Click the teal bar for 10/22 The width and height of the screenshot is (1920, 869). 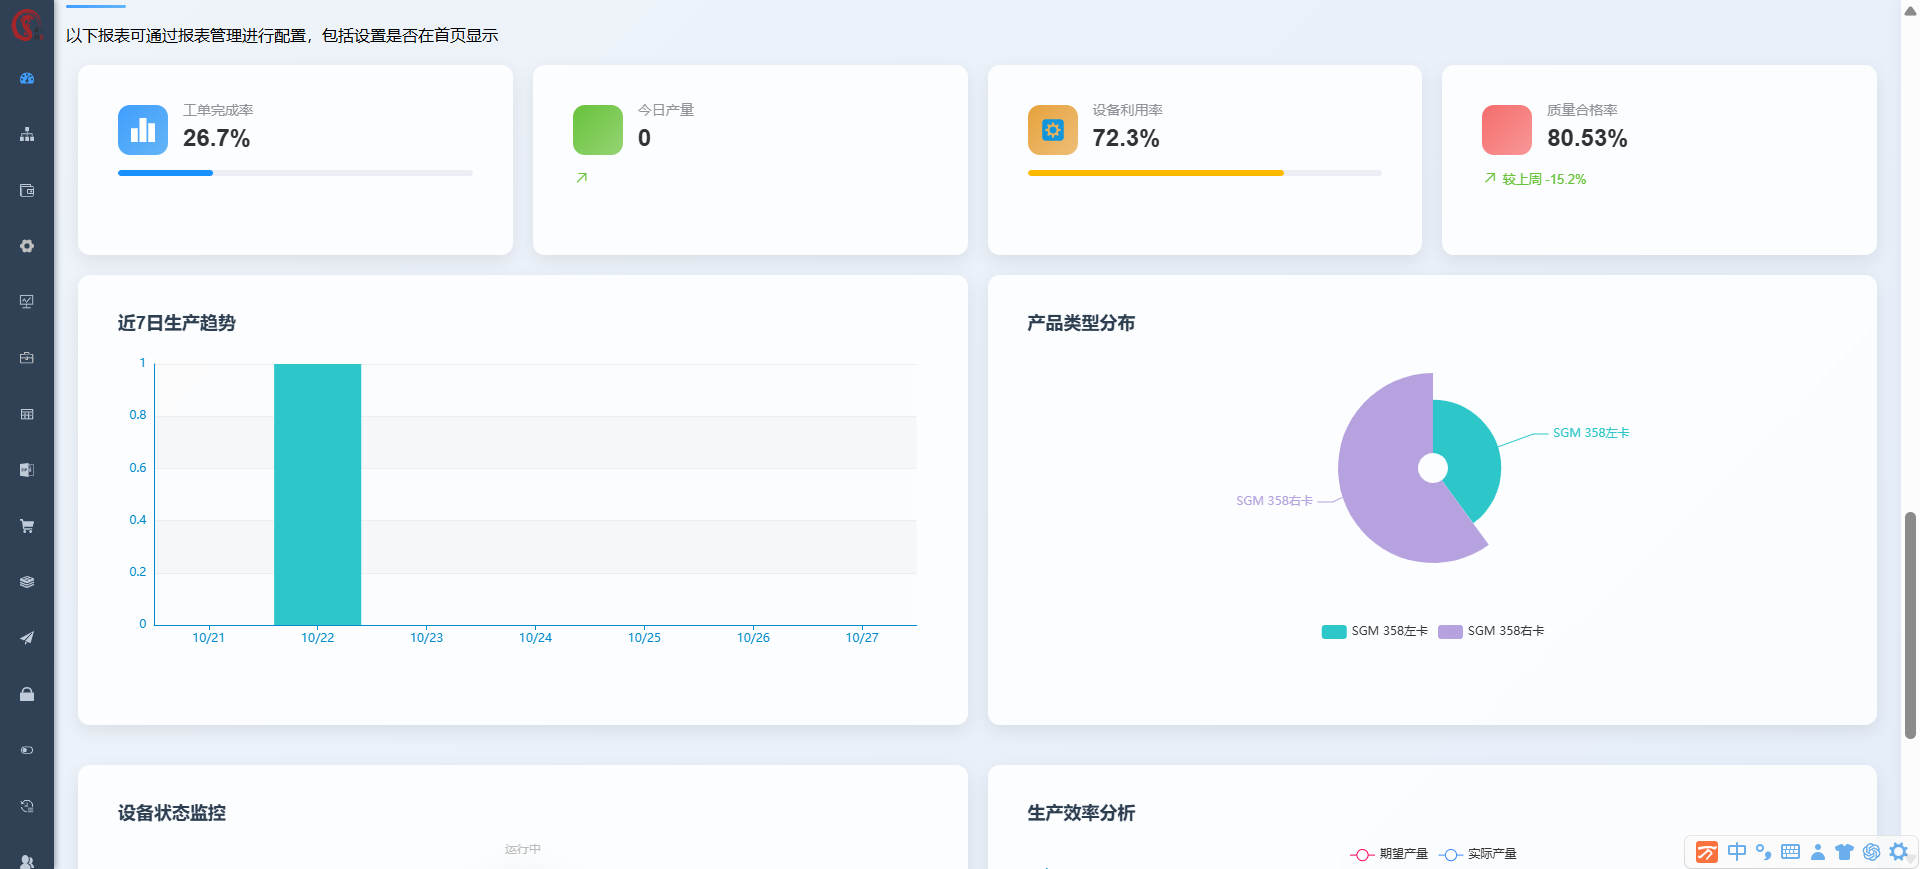click(317, 494)
